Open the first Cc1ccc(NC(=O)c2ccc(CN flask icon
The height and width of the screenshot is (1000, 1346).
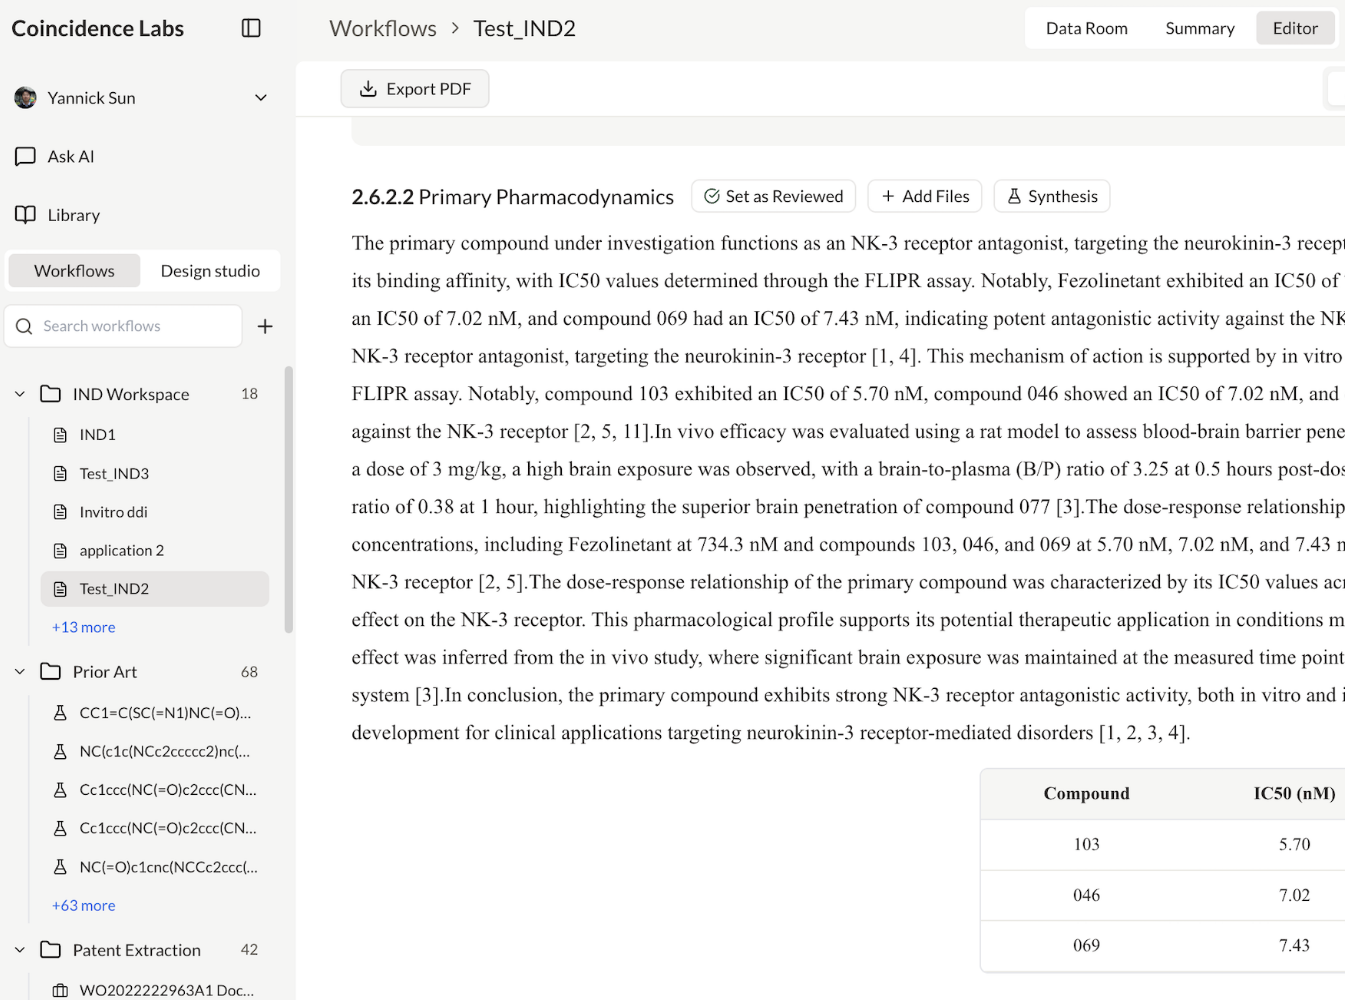[x=60, y=790]
